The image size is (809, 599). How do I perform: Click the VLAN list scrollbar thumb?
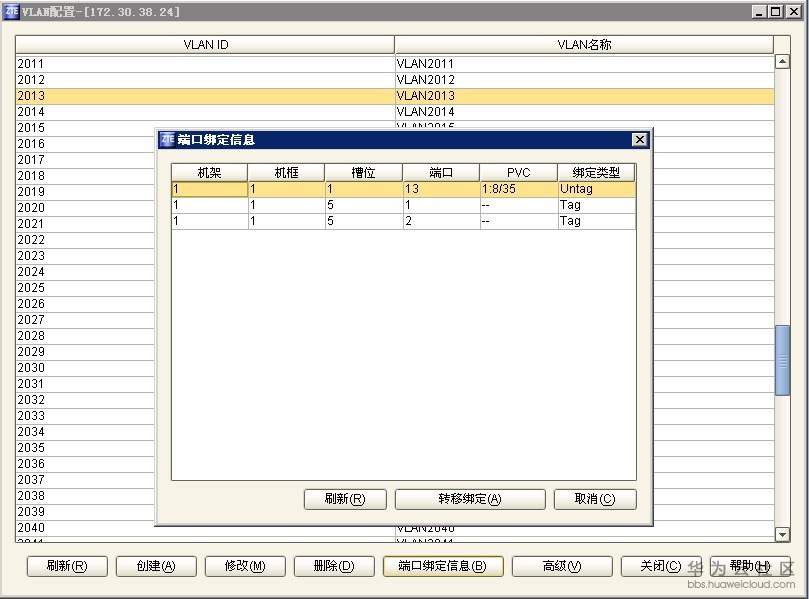click(x=782, y=360)
